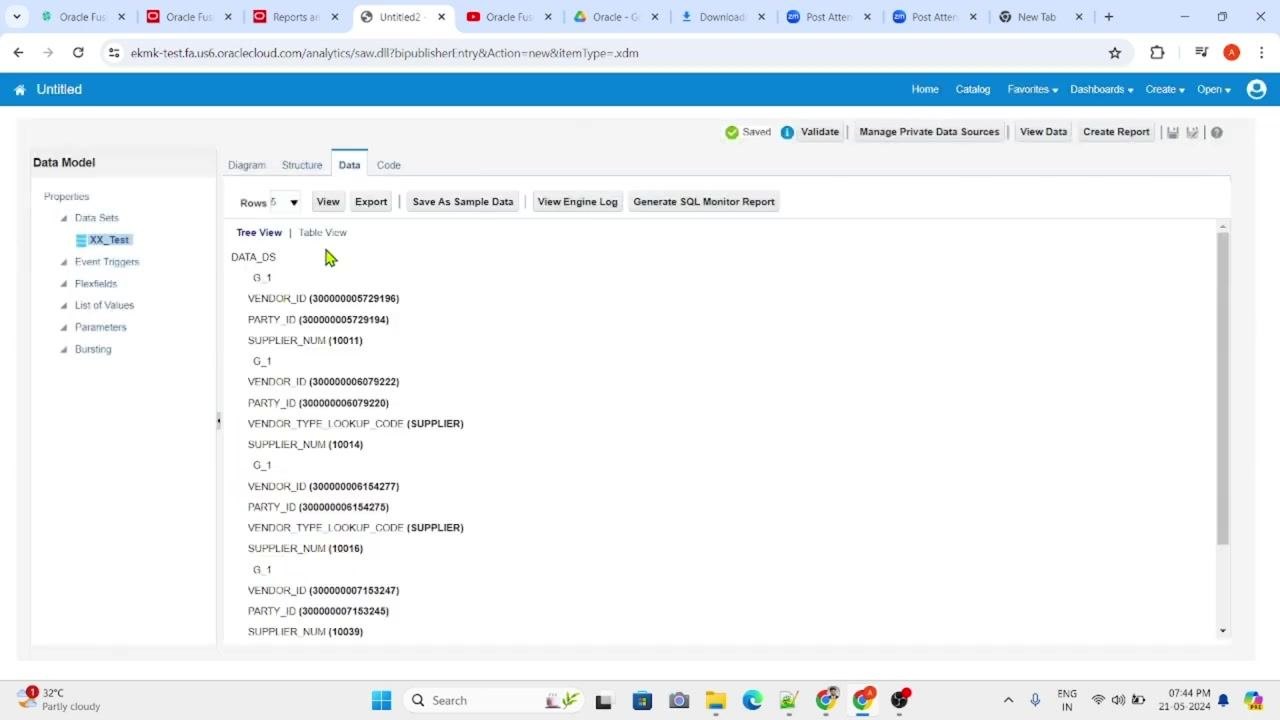Expand the Event Triggers node

64,262
